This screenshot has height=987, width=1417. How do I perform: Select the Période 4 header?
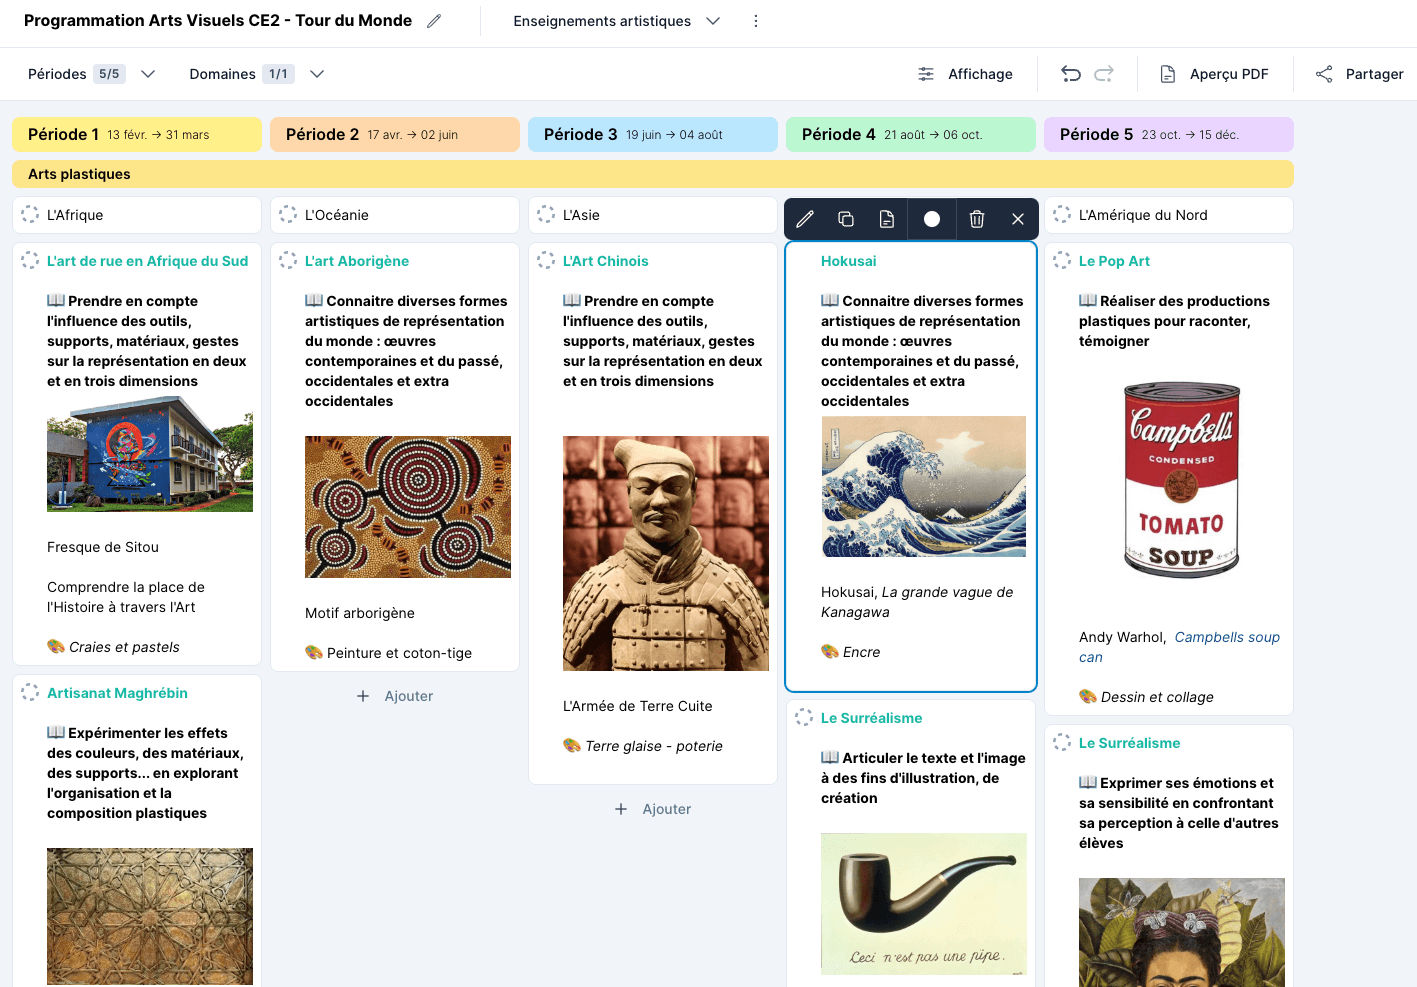pyautogui.click(x=911, y=135)
